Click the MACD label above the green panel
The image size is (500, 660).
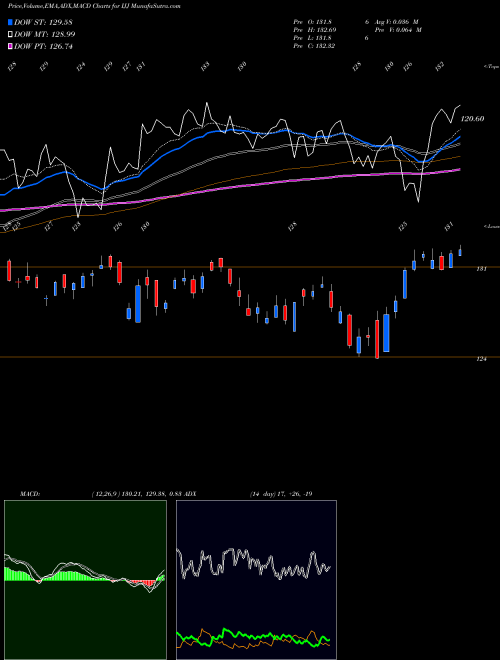tap(30, 494)
